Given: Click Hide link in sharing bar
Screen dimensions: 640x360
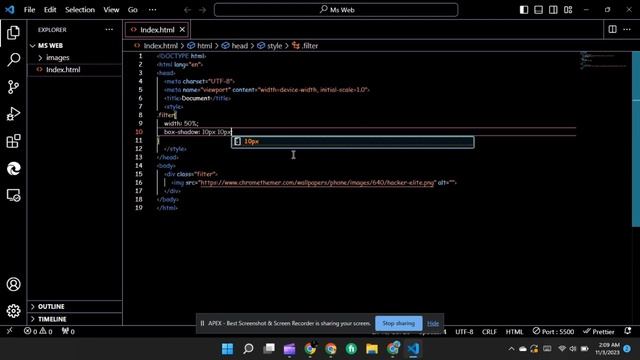Looking at the screenshot, I should click(x=433, y=323).
